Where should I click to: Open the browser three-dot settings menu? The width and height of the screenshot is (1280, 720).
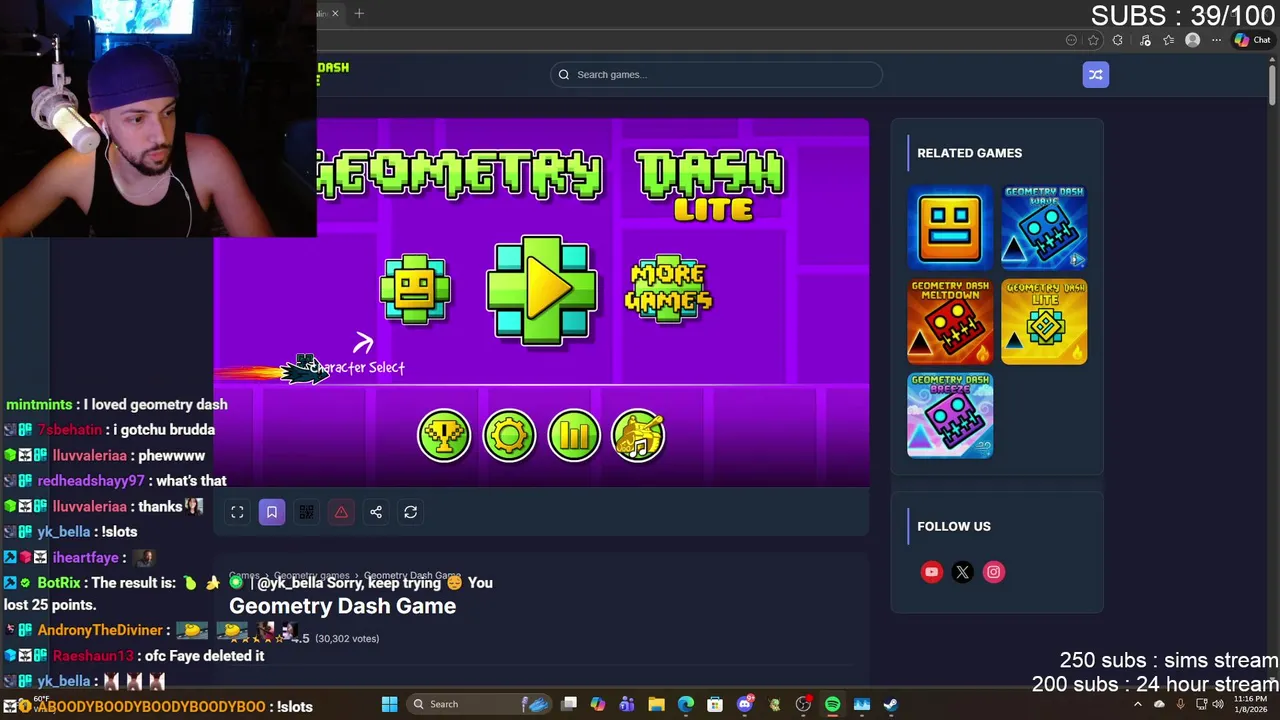[1216, 40]
